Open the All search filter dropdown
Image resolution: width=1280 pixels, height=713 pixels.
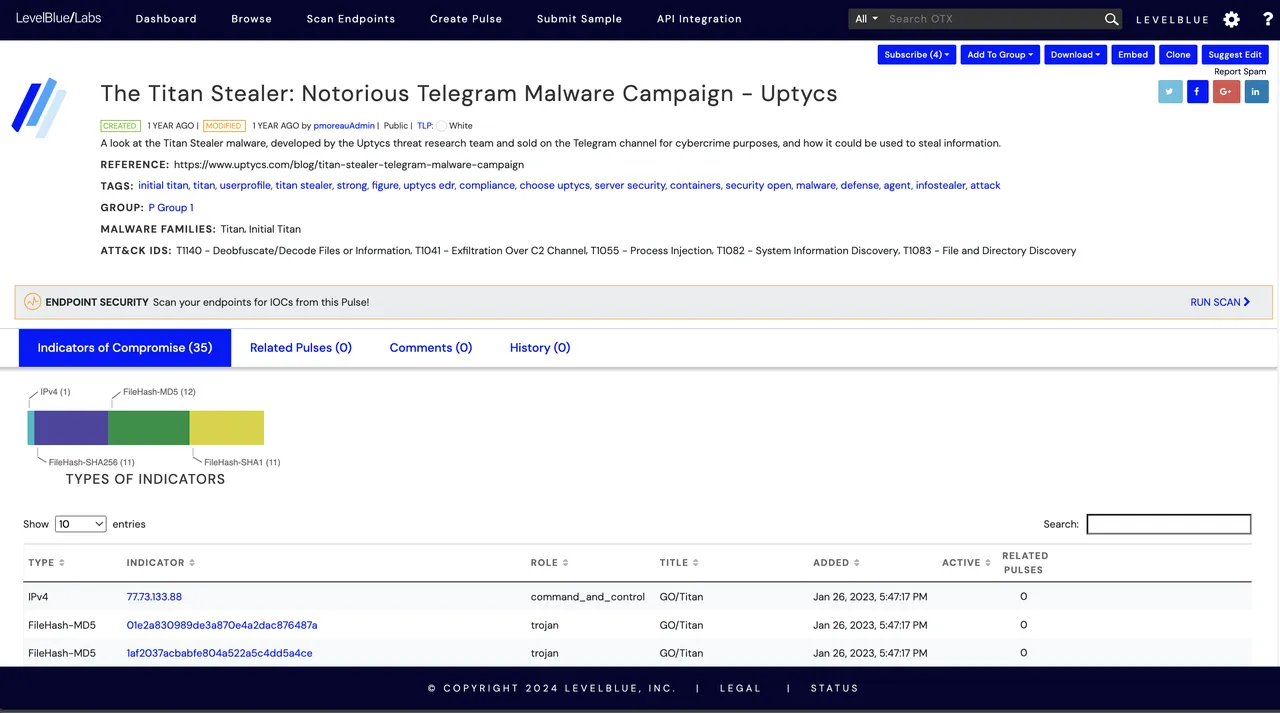pyautogui.click(x=866, y=19)
